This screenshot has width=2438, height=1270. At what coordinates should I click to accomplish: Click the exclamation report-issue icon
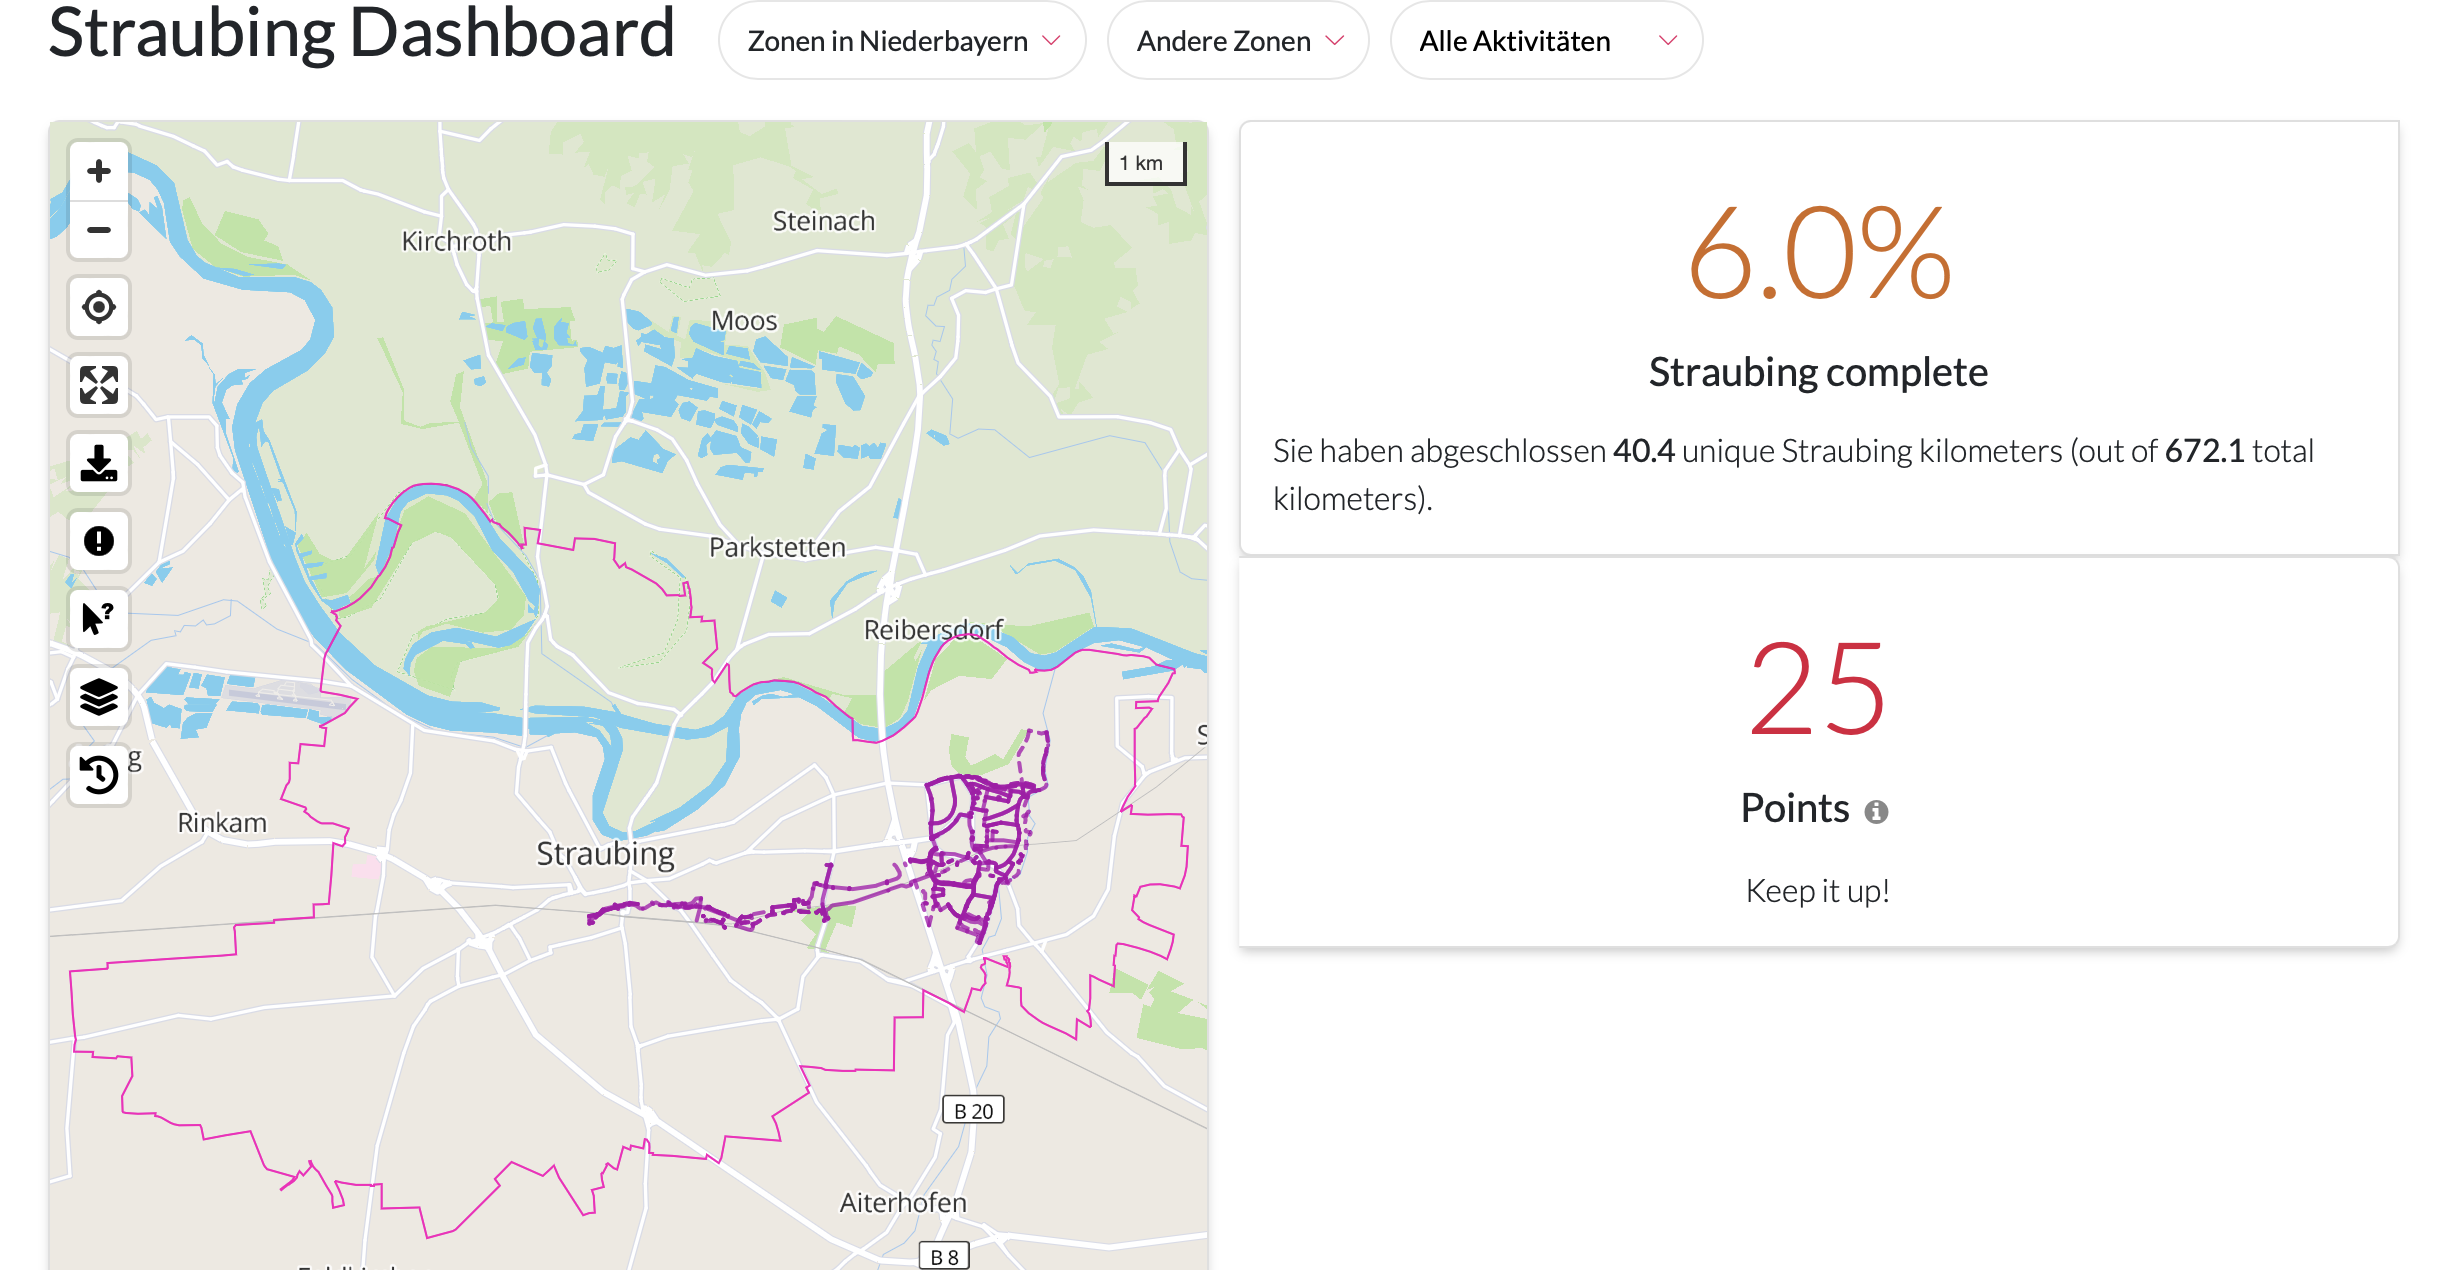pos(99,541)
